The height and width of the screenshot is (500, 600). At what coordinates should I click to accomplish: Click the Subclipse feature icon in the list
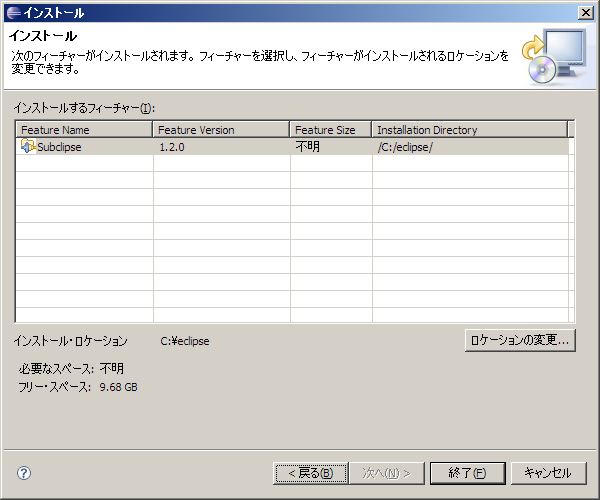28,147
